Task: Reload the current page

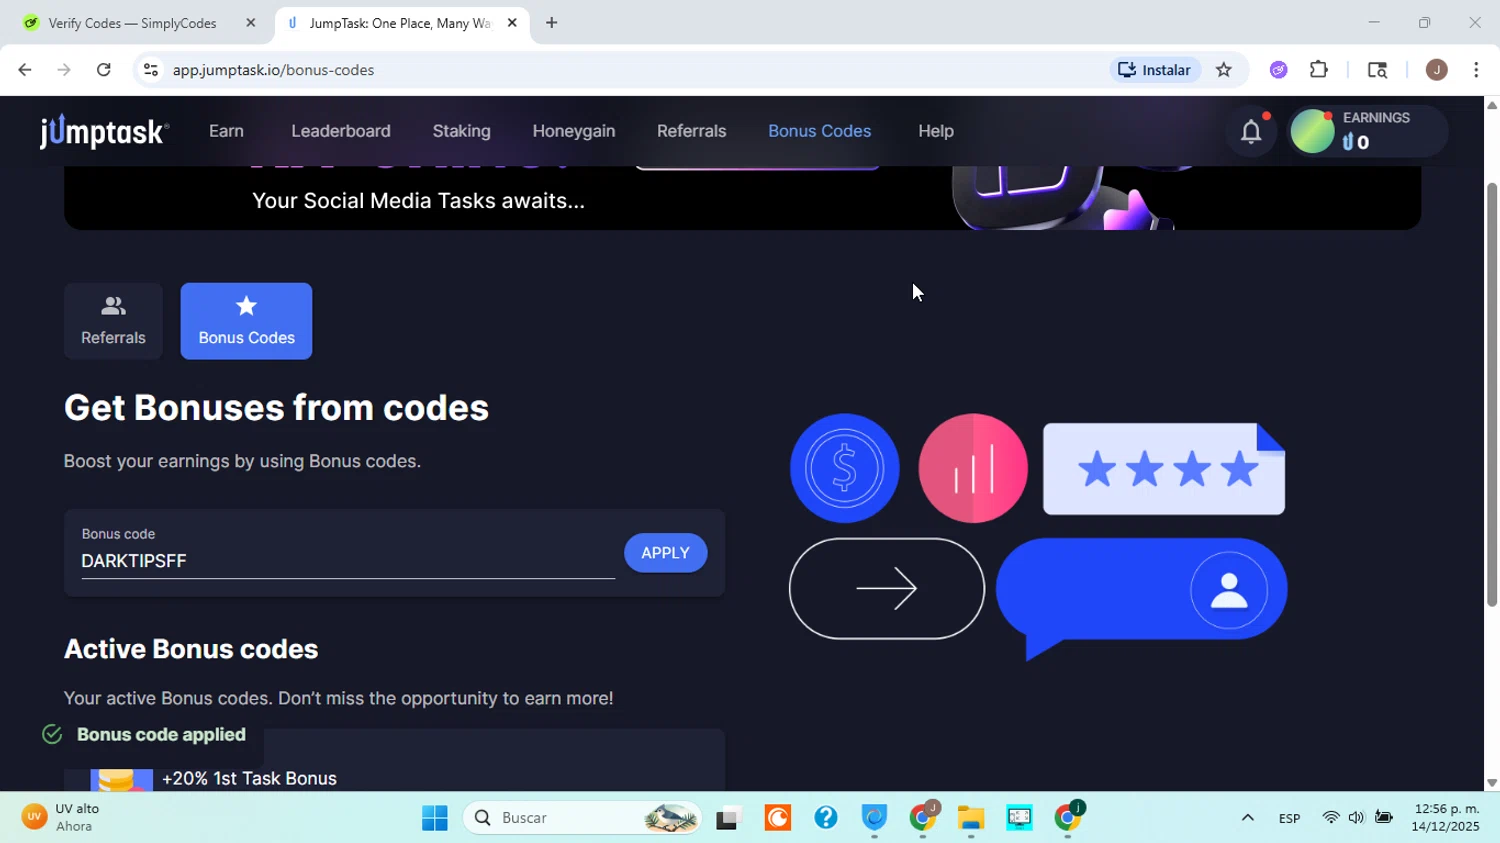Action: [x=104, y=70]
